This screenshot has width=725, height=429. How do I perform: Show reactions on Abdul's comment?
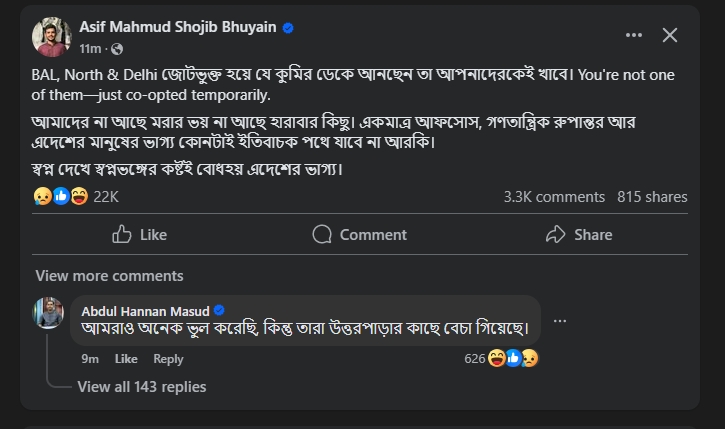click(x=502, y=358)
